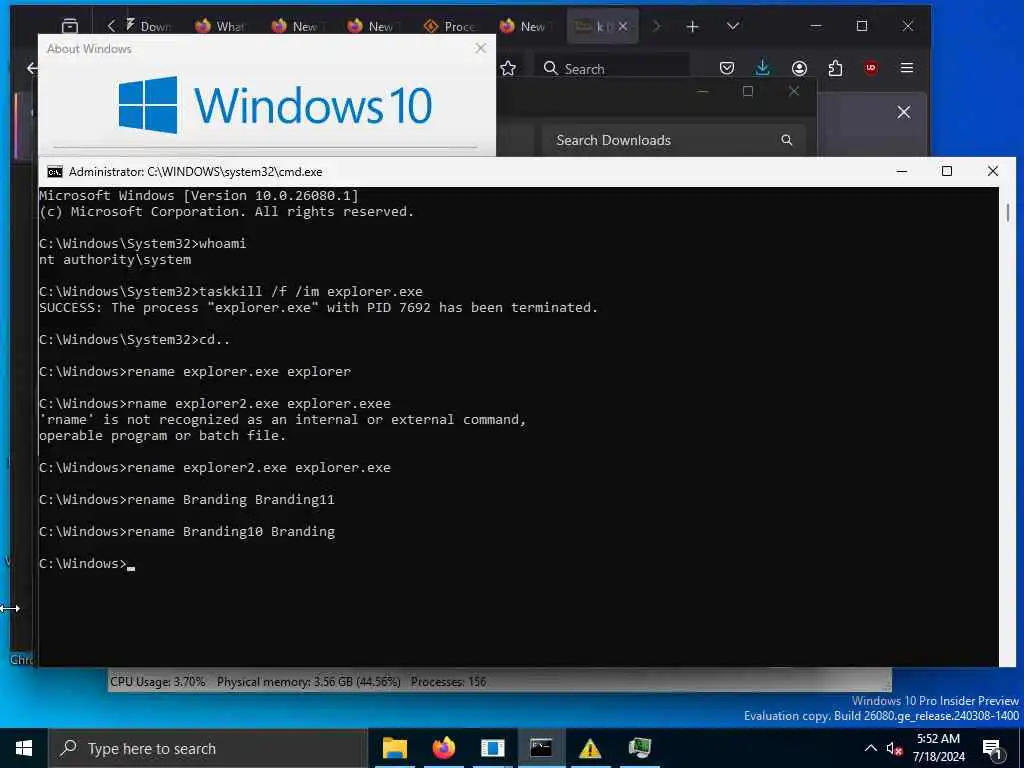Click 'Processes: 156' status entry
1024x768 pixels.
(448, 682)
